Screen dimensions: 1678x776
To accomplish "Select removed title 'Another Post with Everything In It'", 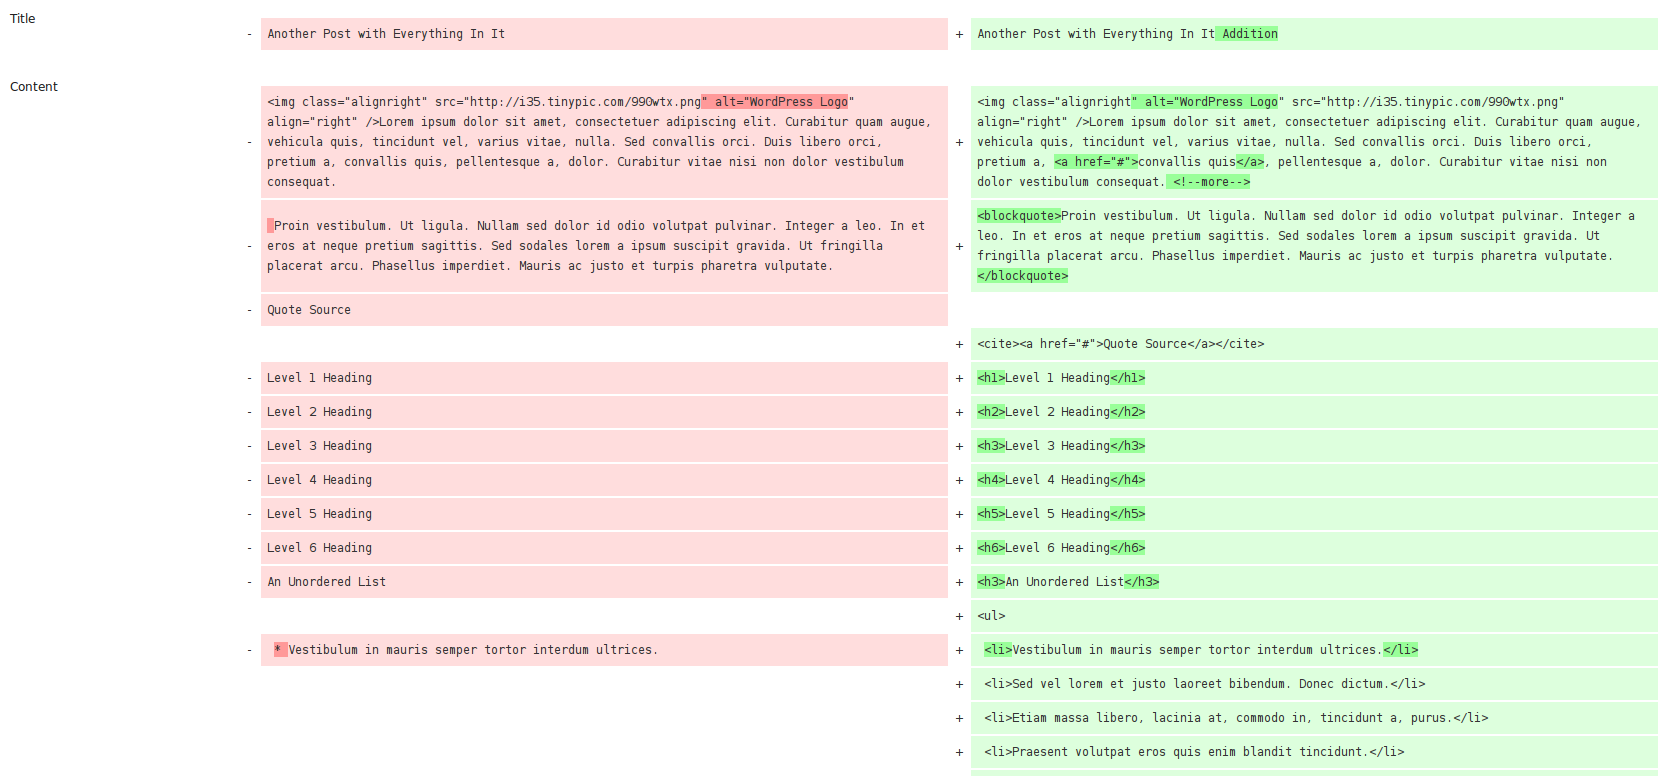I will click(x=604, y=34).
